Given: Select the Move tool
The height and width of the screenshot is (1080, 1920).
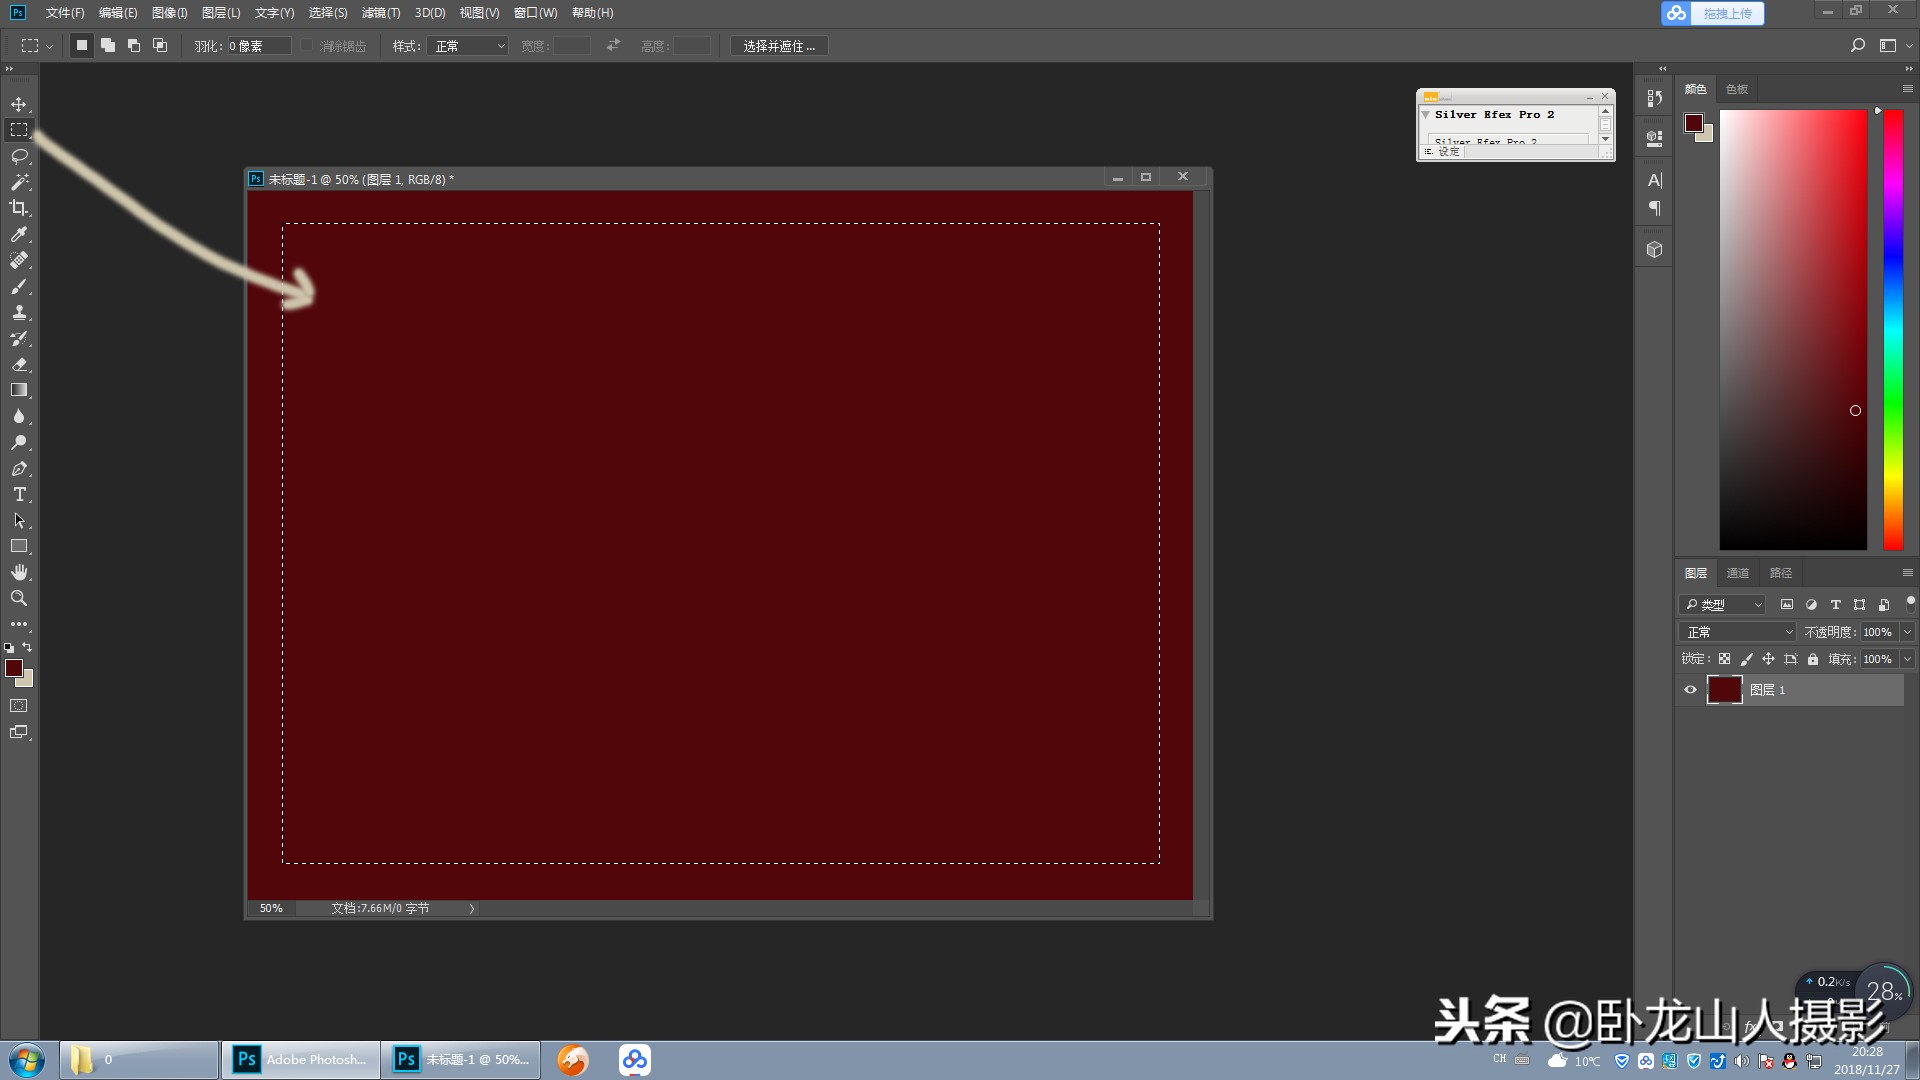Looking at the screenshot, I should click(19, 104).
